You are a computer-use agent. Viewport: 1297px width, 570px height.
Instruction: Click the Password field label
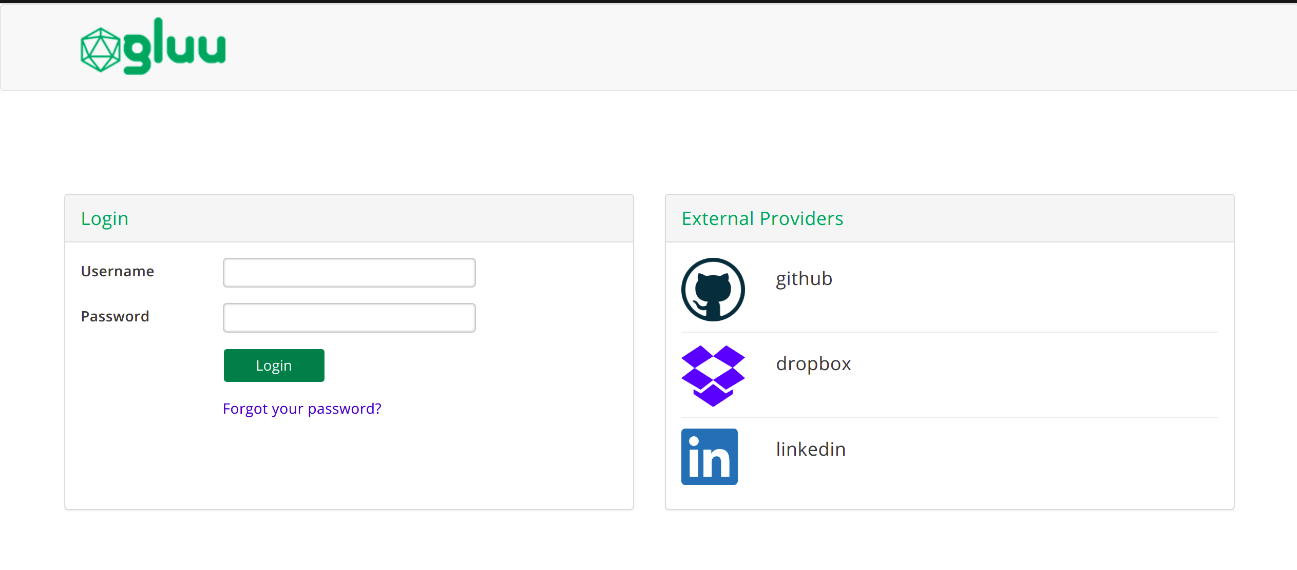point(115,316)
